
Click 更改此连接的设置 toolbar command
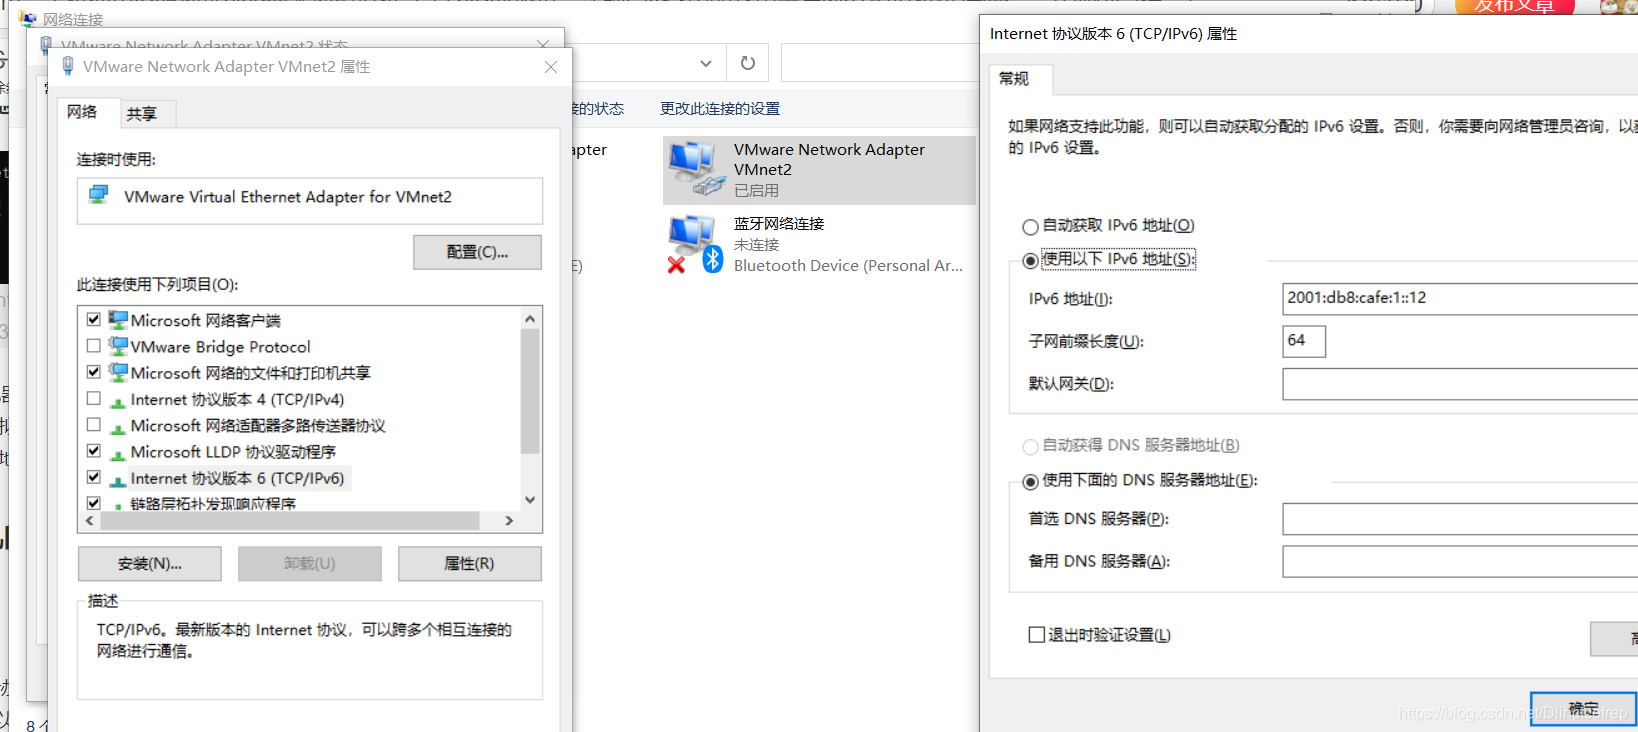[x=720, y=109]
